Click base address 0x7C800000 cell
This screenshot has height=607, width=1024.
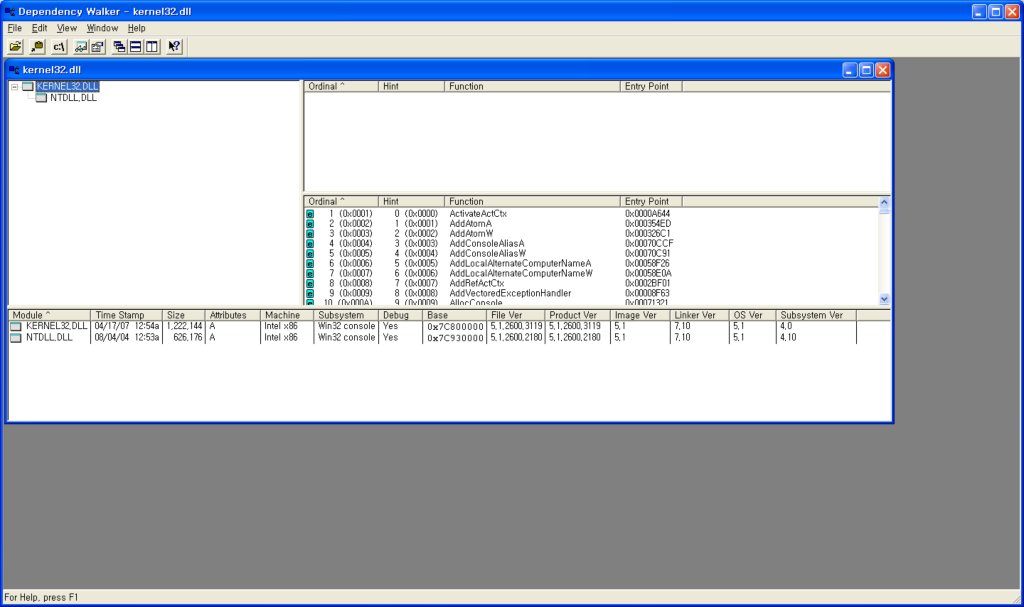tap(455, 327)
